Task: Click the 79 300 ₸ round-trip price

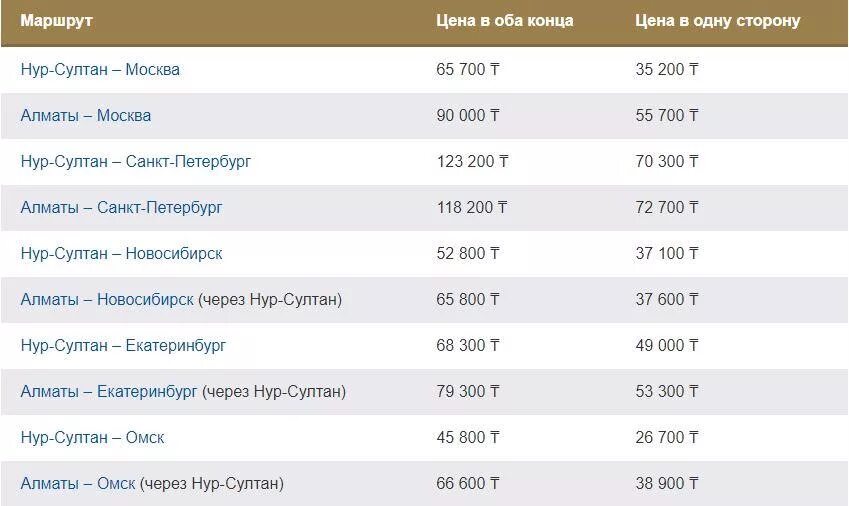Action: (468, 391)
